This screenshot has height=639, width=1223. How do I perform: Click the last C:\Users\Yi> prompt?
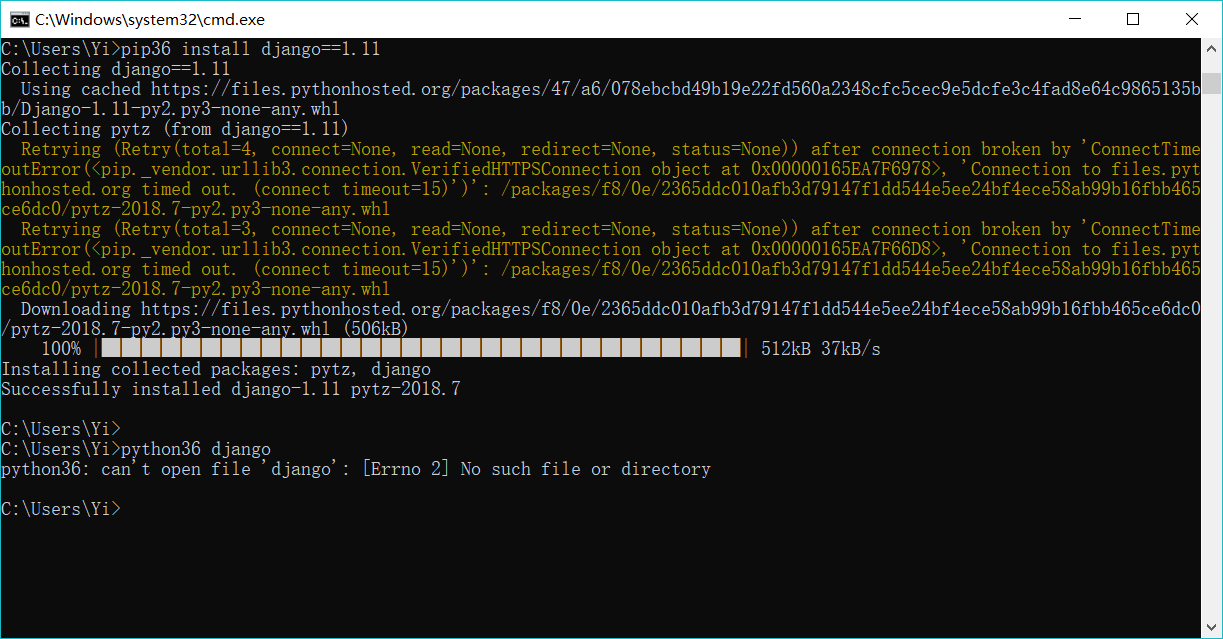[x=61, y=509]
